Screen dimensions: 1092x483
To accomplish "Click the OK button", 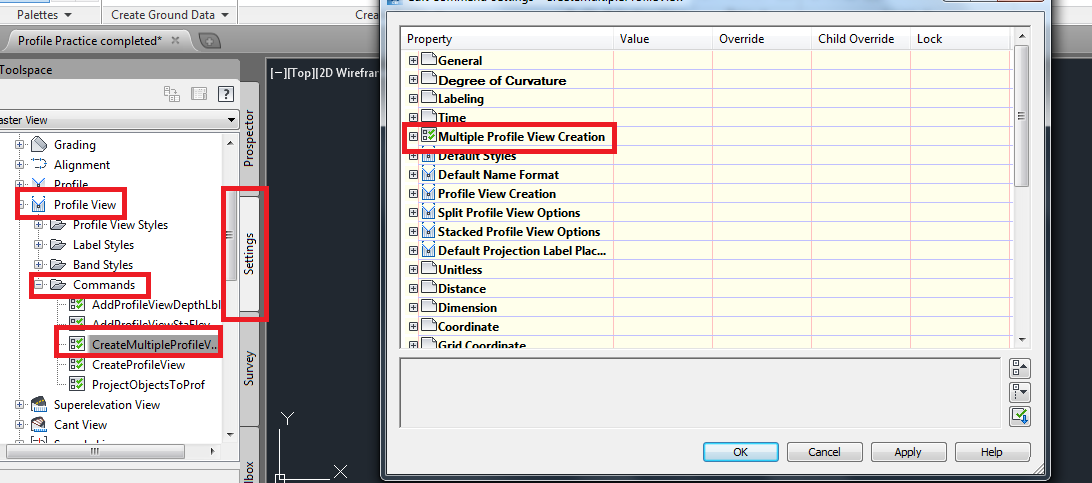I will pos(740,452).
